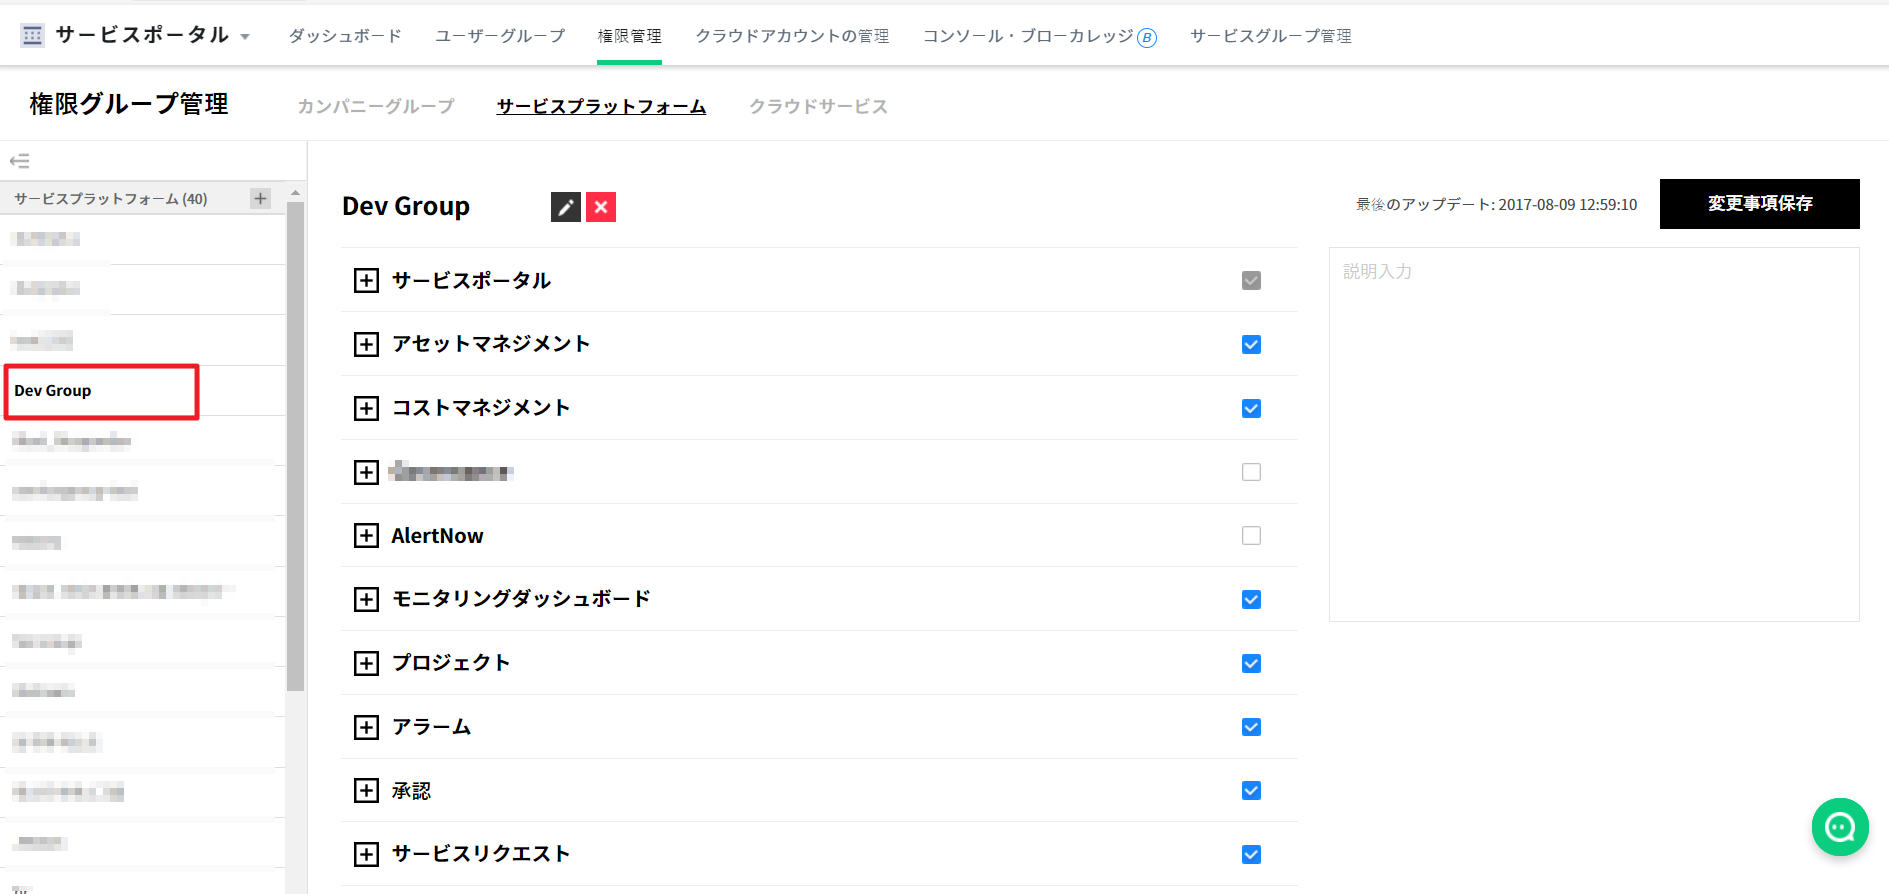Open the green chat support bubble
The height and width of the screenshot is (894, 1889).
click(1839, 827)
